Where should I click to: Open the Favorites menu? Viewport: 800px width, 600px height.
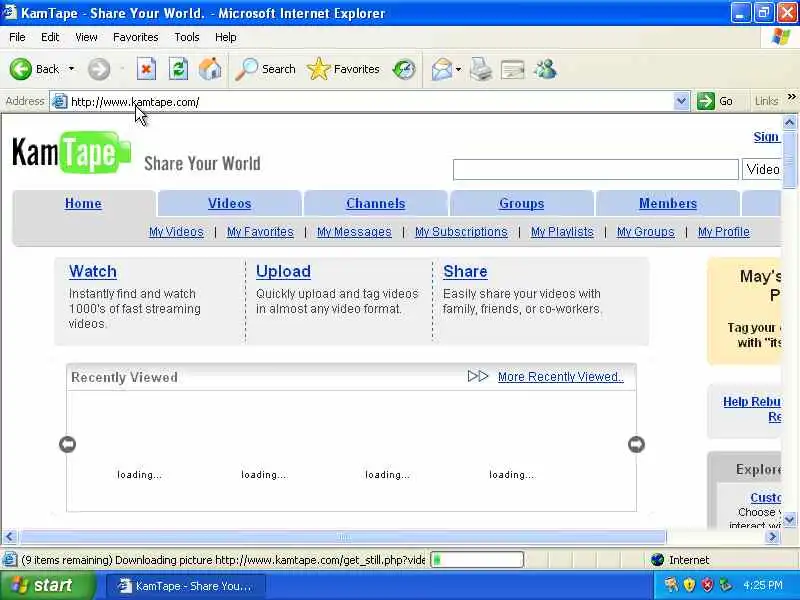point(136,37)
